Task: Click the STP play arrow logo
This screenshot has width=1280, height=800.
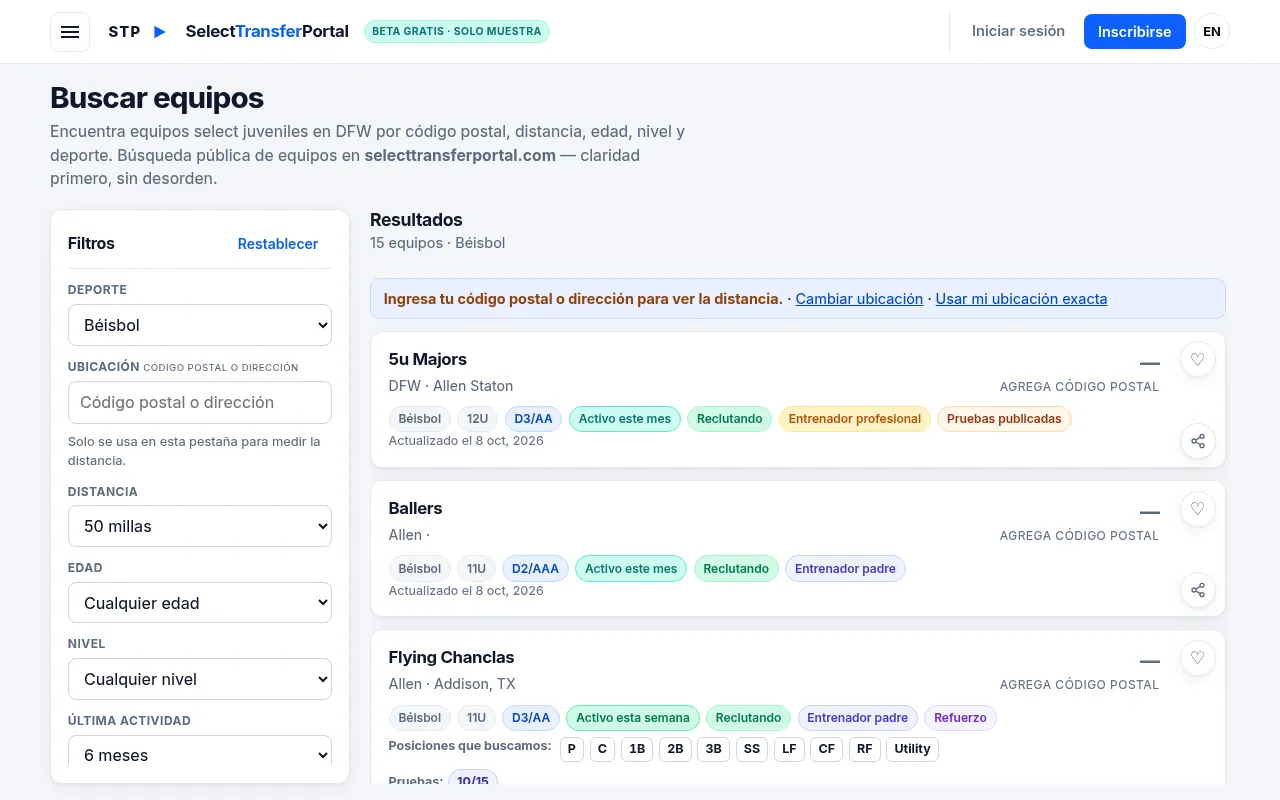Action: 160,32
